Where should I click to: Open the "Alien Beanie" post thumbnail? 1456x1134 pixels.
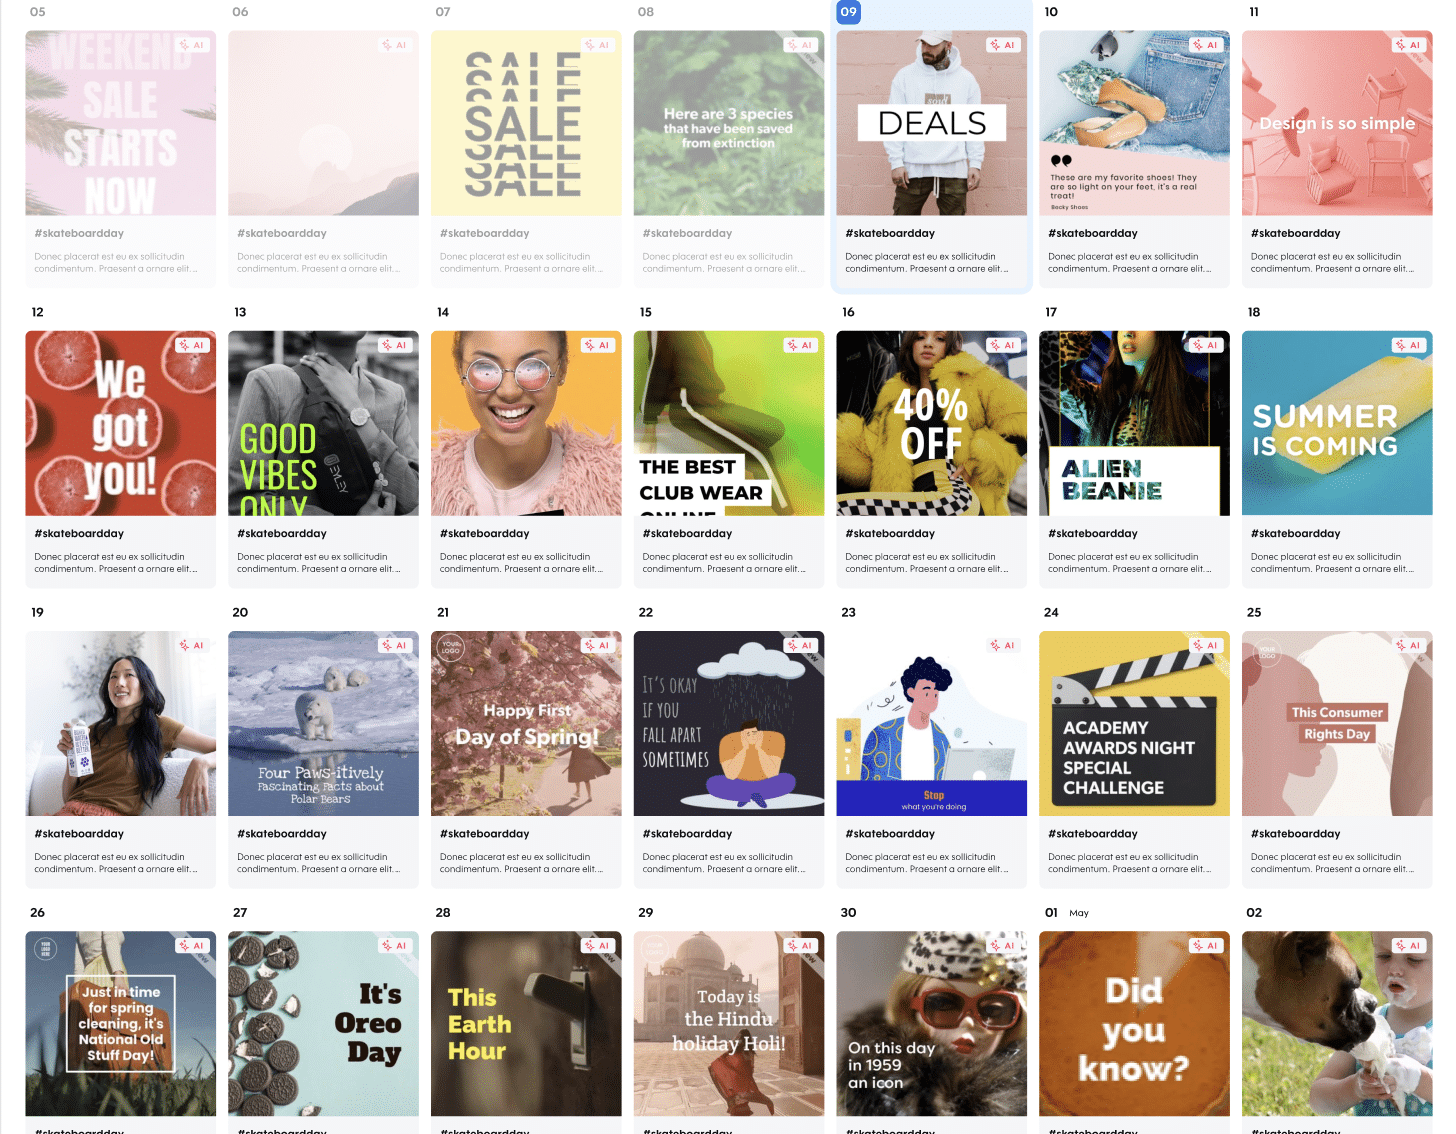[1134, 423]
